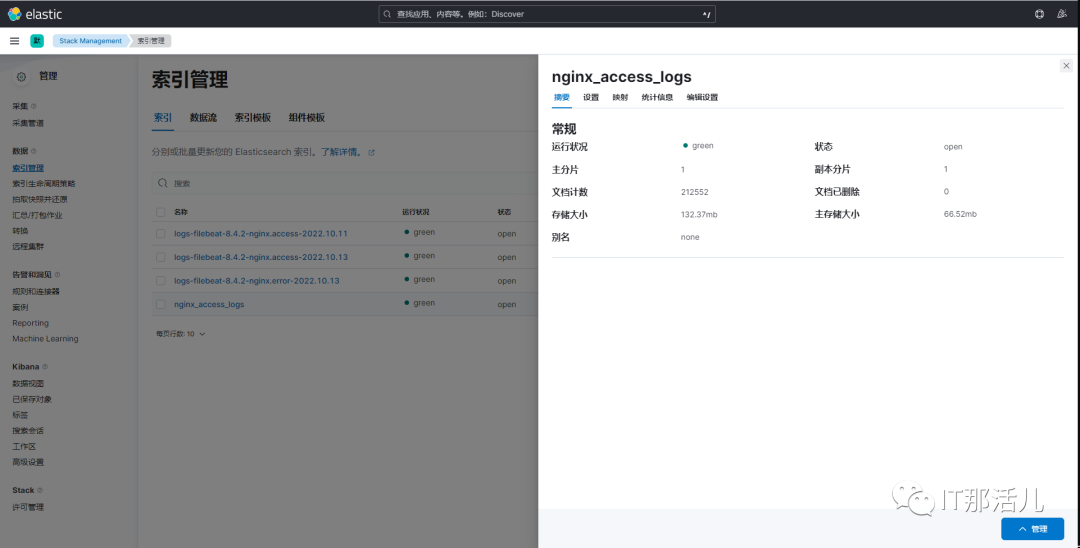
Task: Sort the table by 名称 column header
Action: point(180,212)
